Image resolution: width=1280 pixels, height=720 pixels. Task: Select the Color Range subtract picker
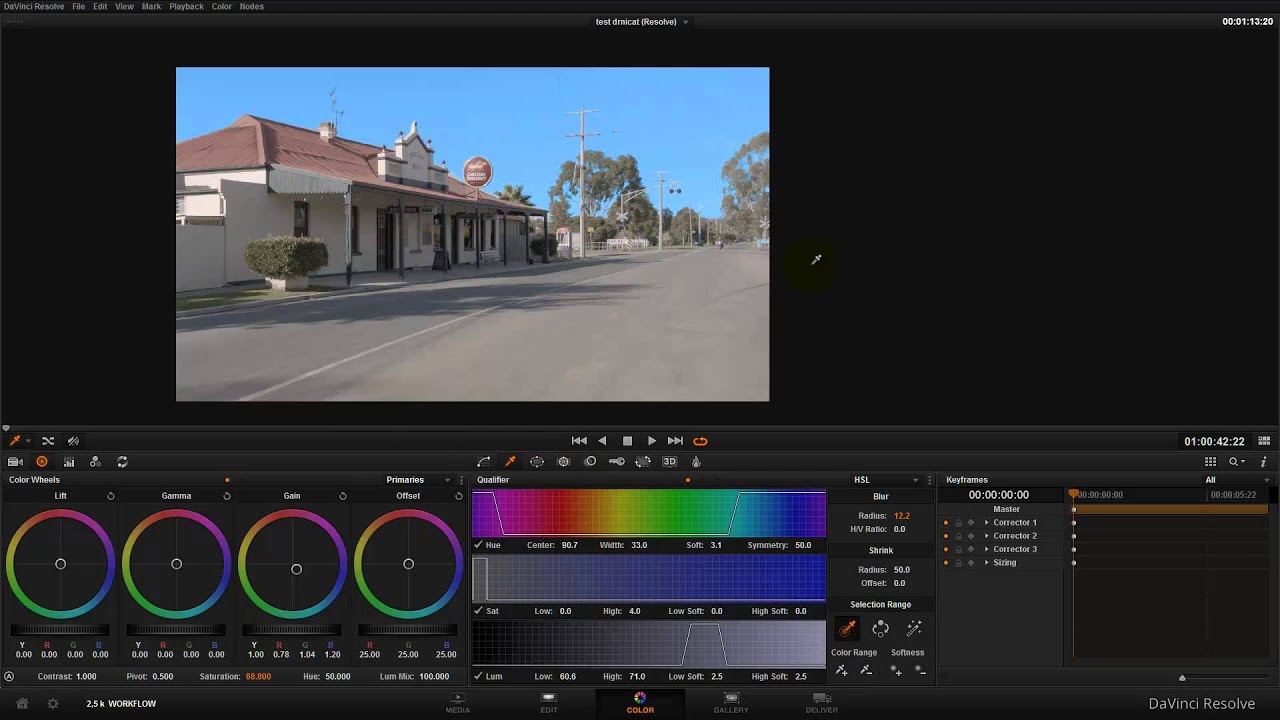pos(866,670)
